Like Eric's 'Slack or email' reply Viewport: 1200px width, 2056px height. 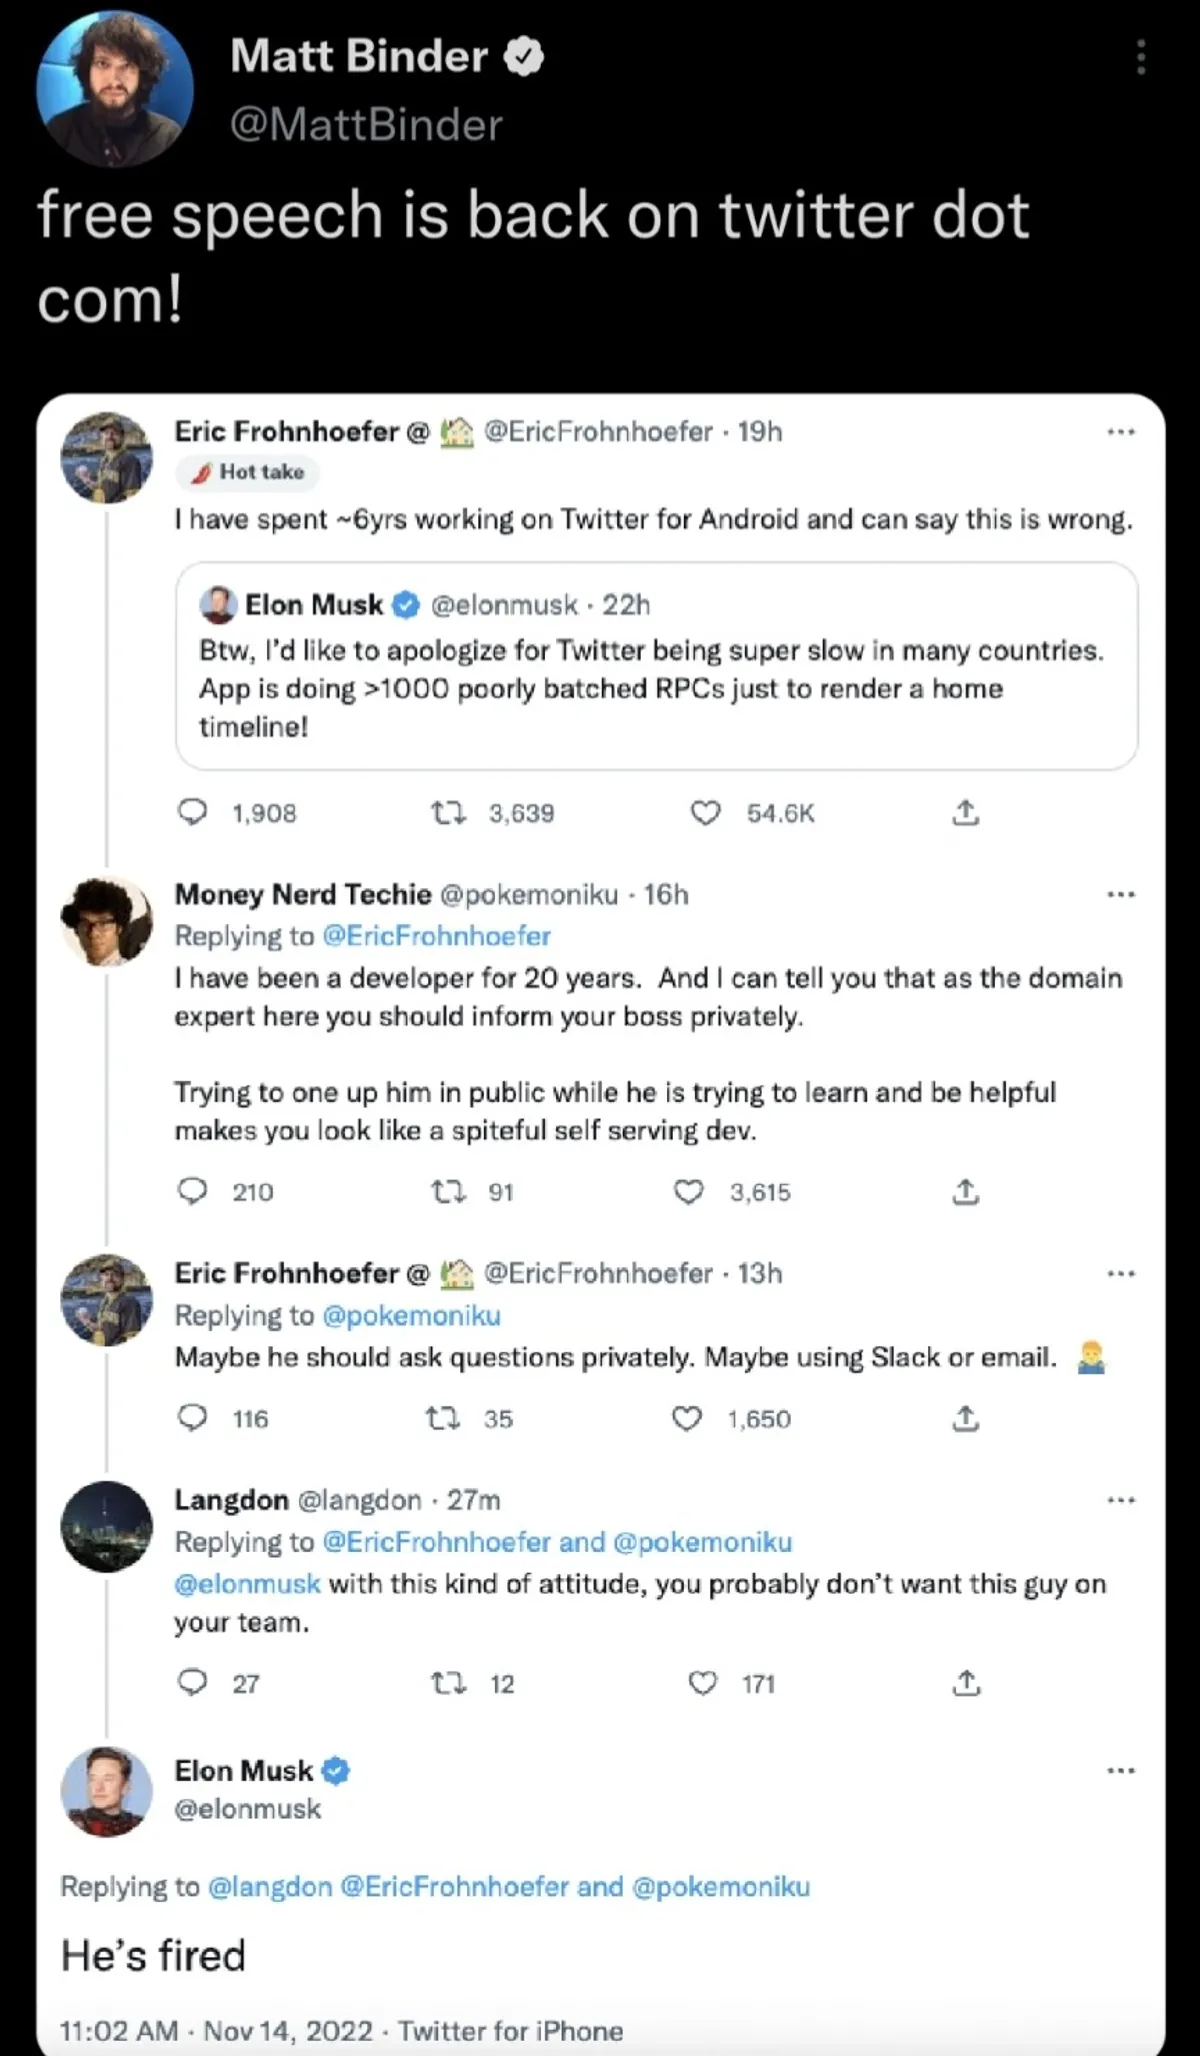point(686,1419)
